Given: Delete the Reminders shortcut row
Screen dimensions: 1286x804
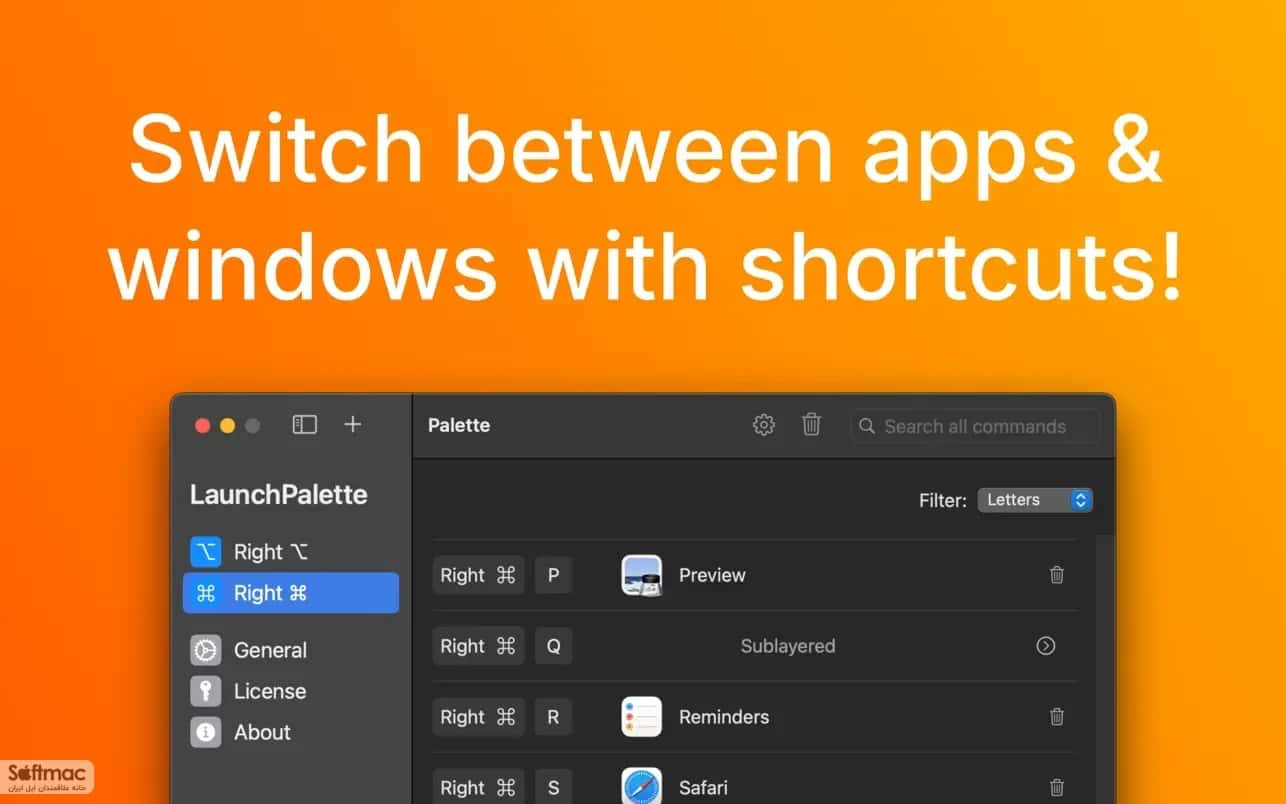Looking at the screenshot, I should point(1057,717).
